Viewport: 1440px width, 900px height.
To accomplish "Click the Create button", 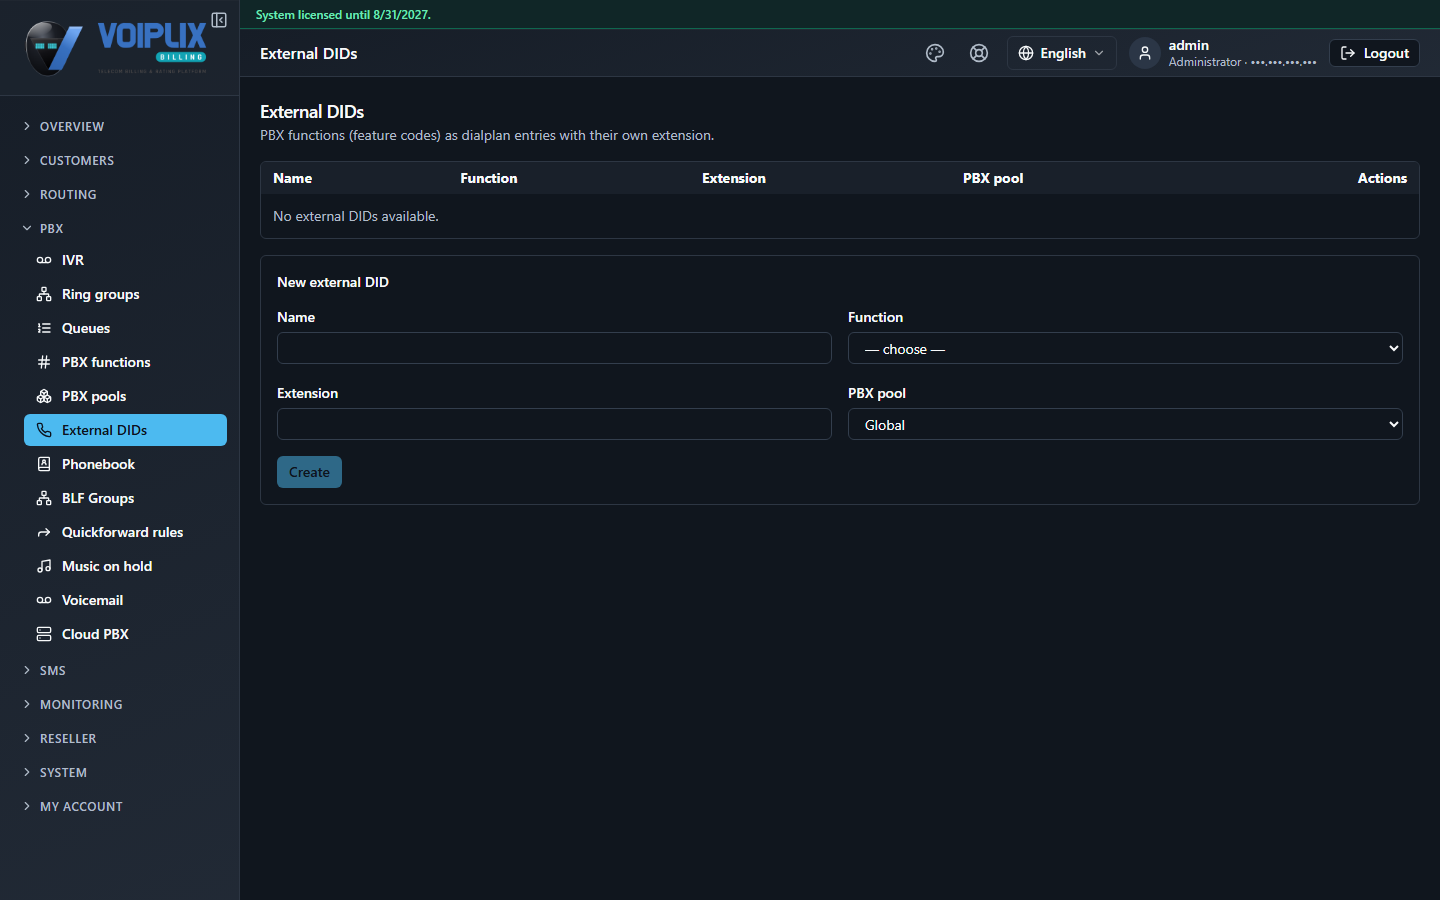I will tap(309, 472).
